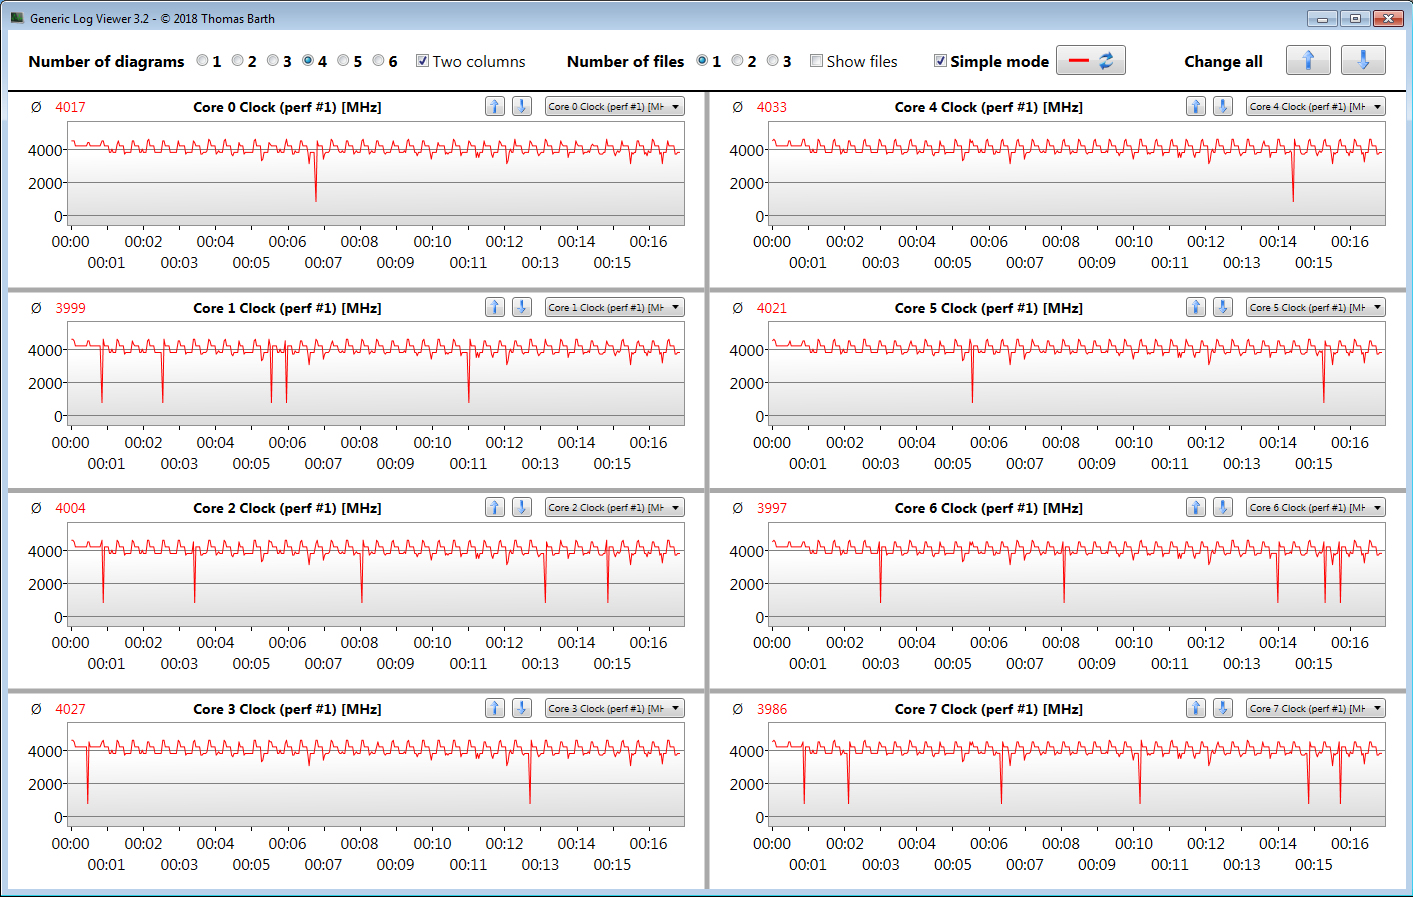Toggle the Two columns checkbox

[x=422, y=61]
